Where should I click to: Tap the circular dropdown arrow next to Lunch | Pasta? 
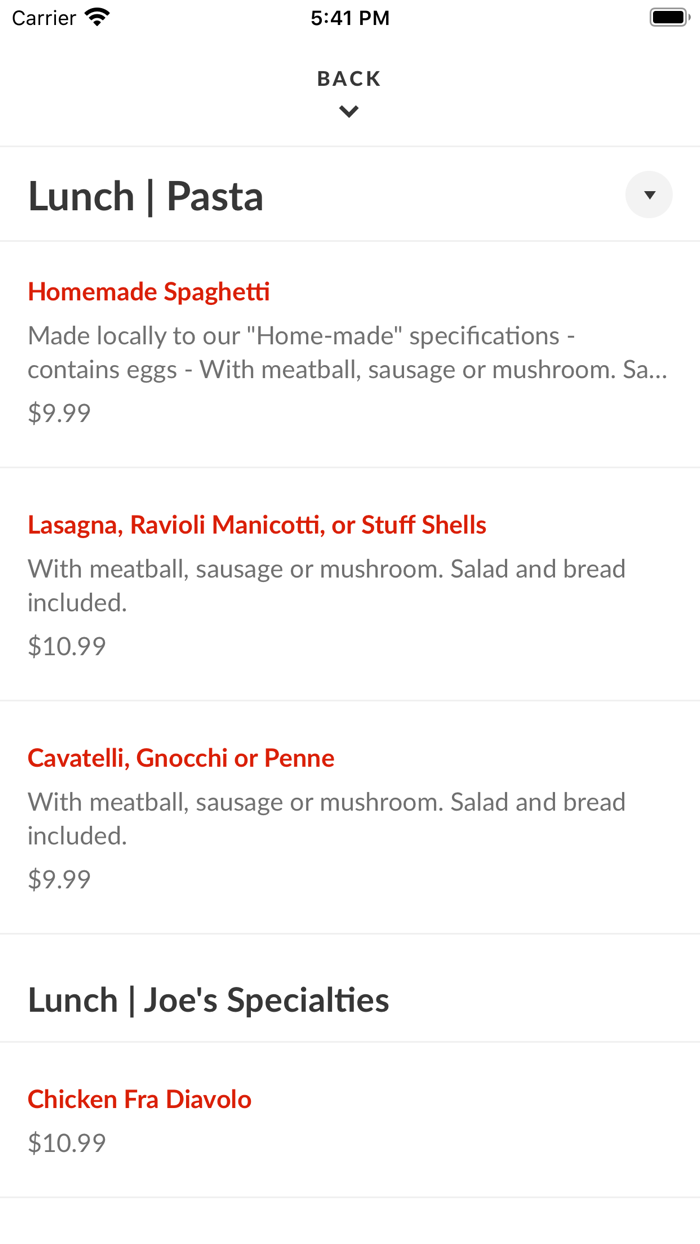648,194
